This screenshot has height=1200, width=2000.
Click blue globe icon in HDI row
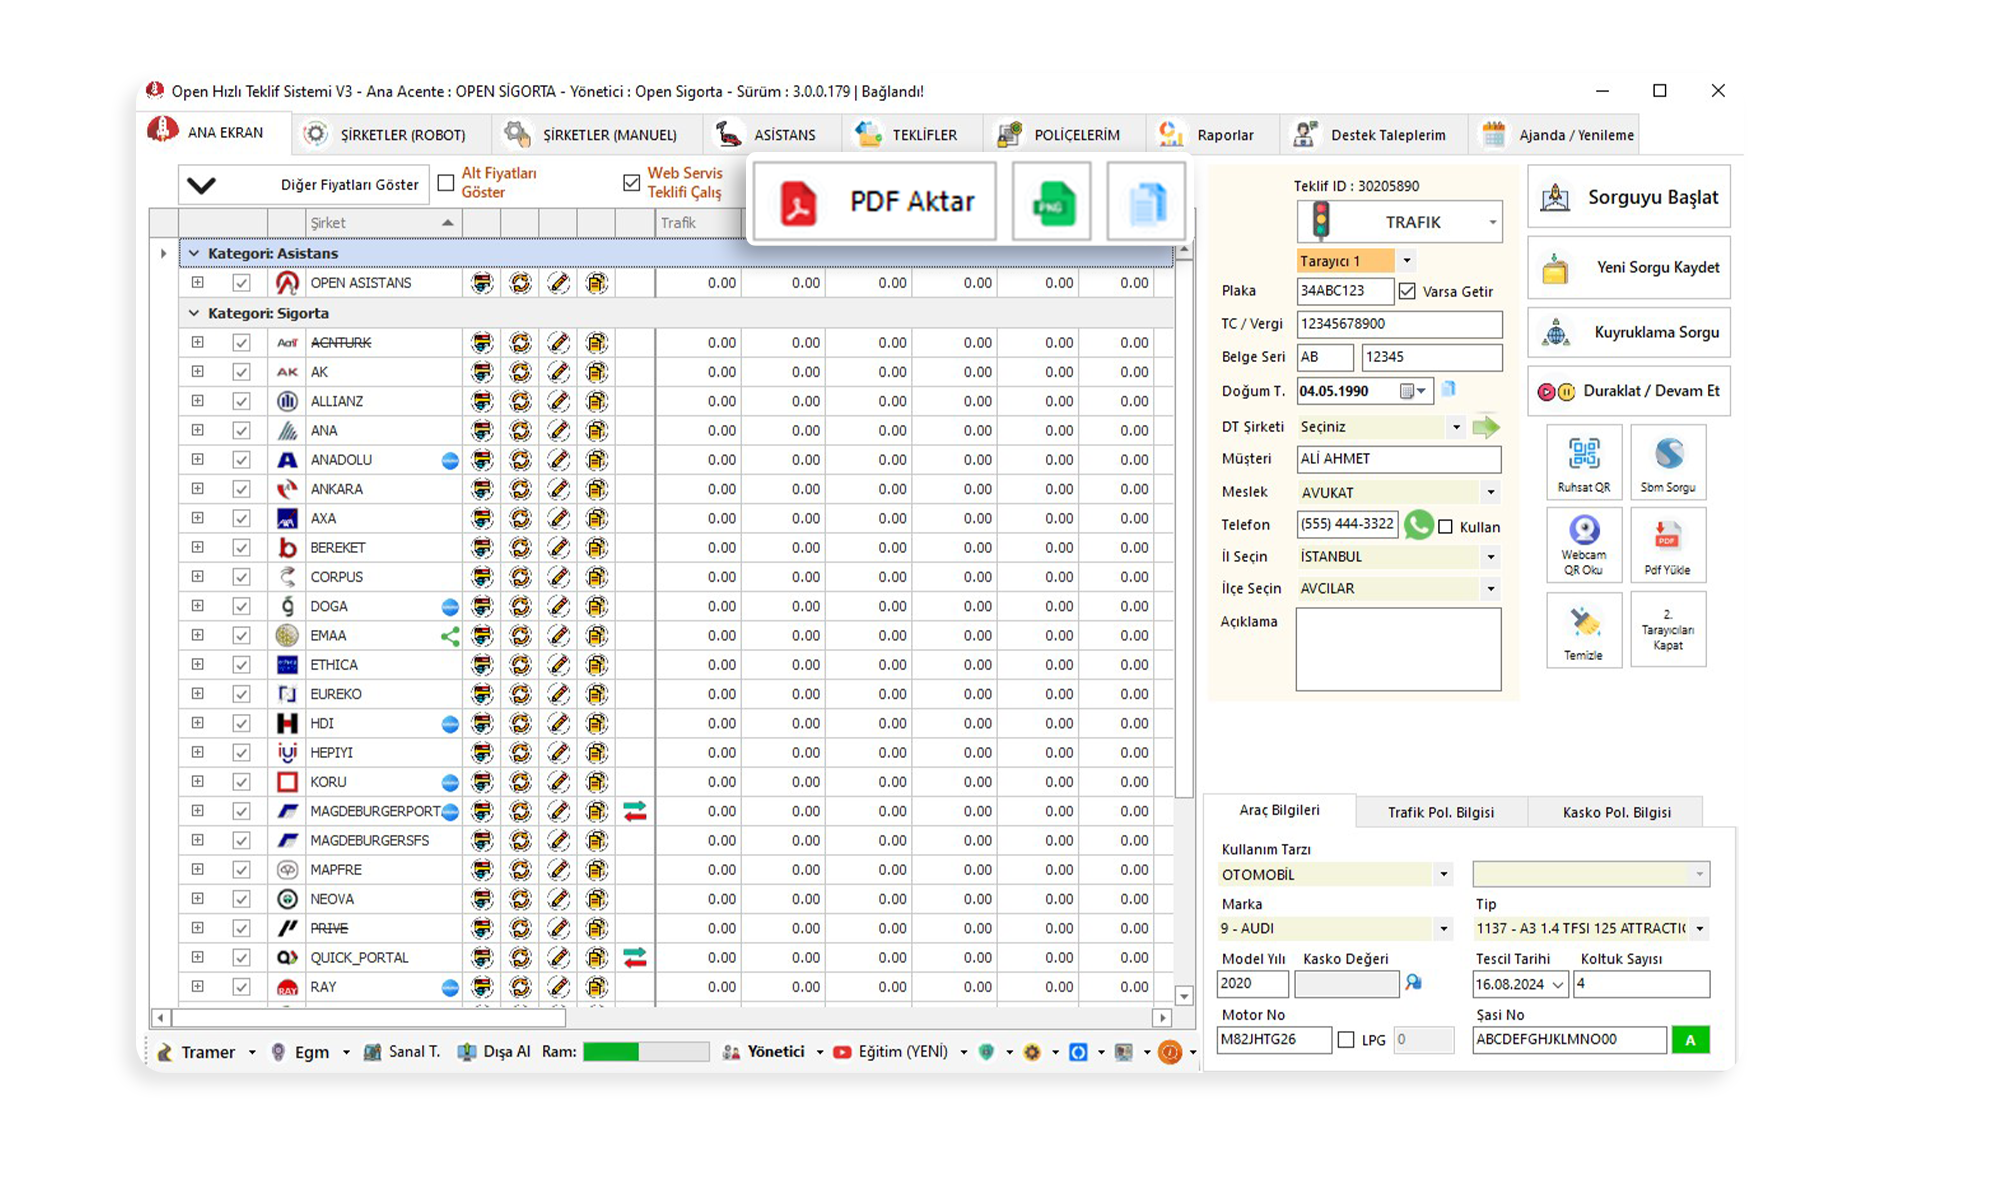[x=450, y=724]
